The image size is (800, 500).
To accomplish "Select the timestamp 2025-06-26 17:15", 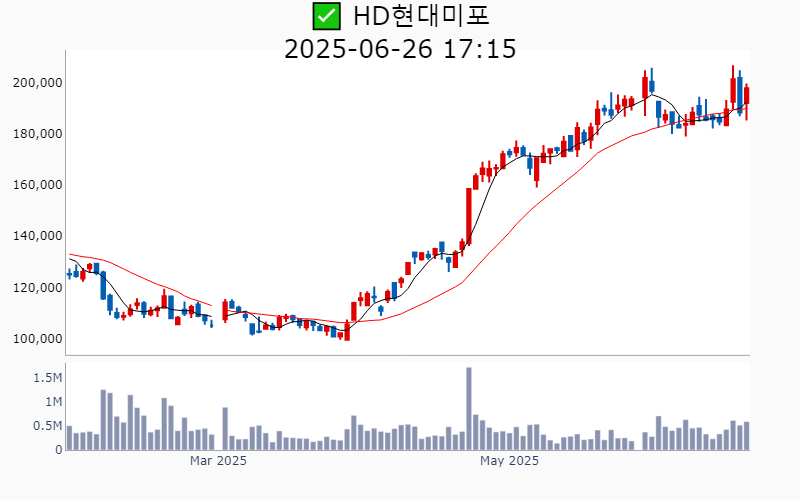I will 400,49.
